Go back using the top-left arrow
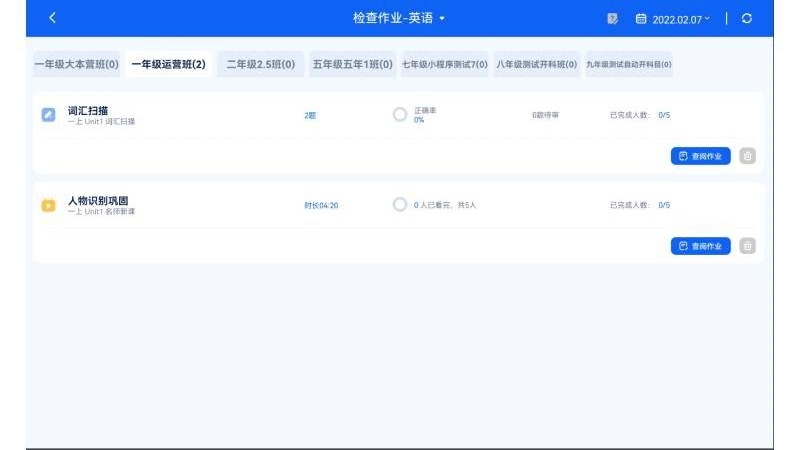This screenshot has width=800, height=450. pyautogui.click(x=52, y=18)
